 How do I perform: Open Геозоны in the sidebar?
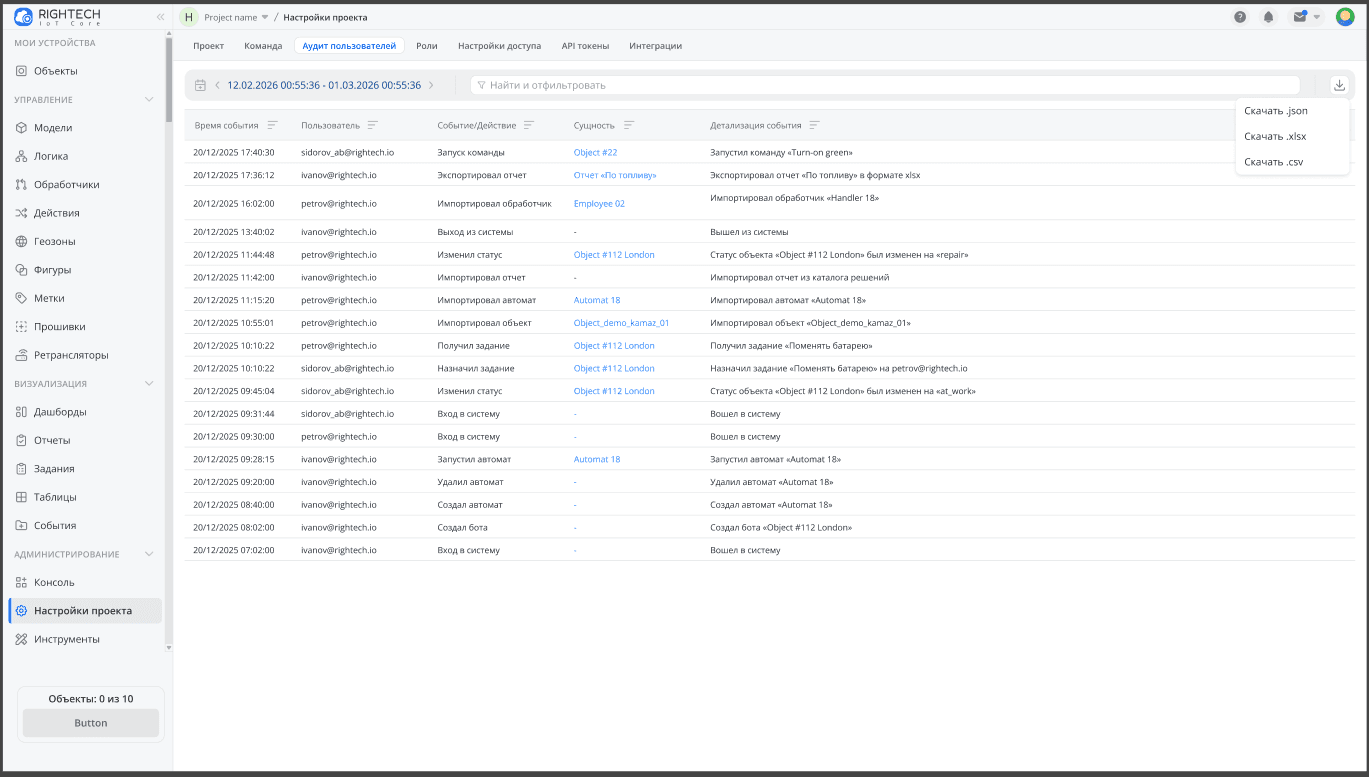(54, 241)
